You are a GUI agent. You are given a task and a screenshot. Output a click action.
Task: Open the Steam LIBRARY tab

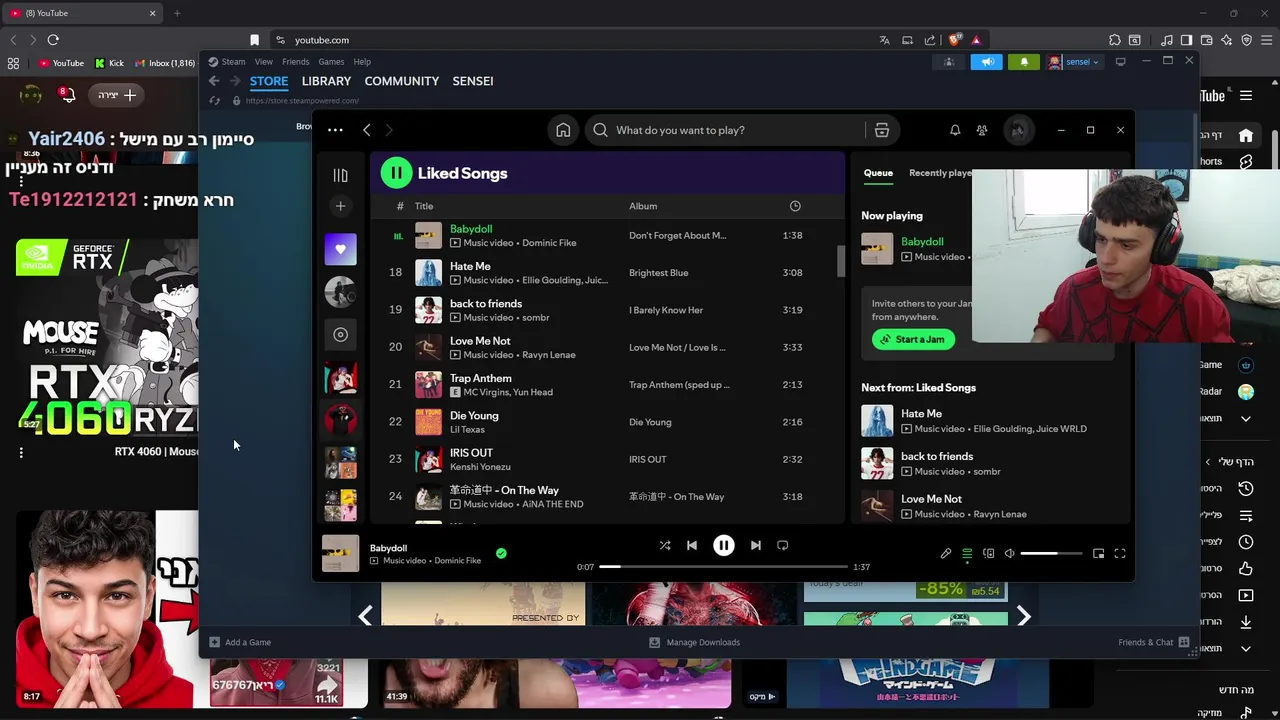pyautogui.click(x=326, y=81)
